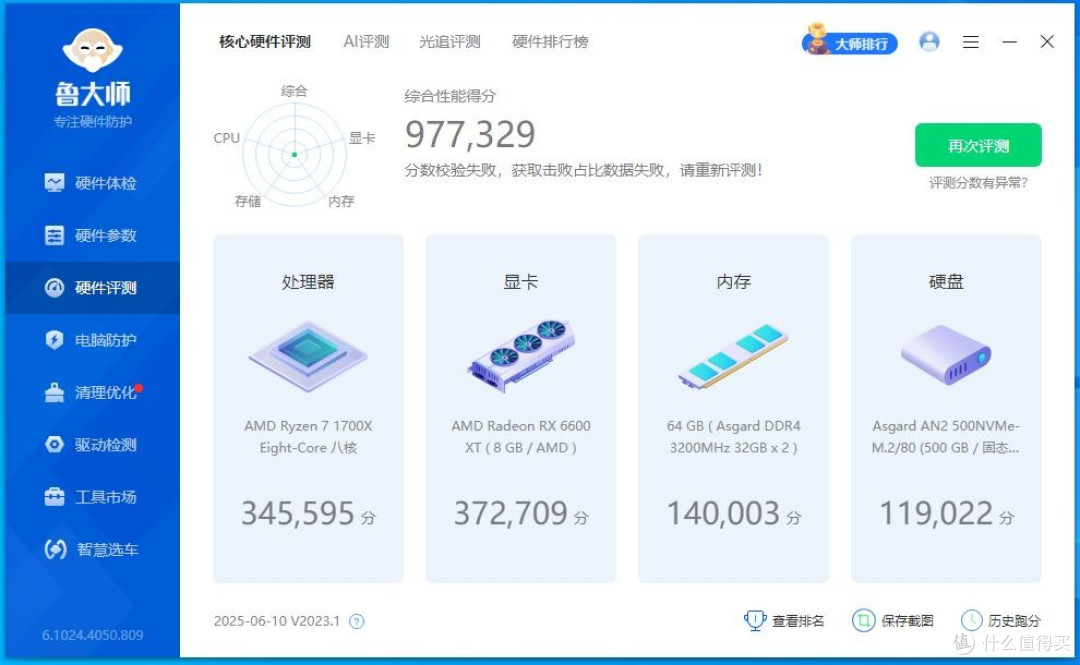Click 2025-06-10 V2023.1 text
This screenshot has width=1080, height=665.
click(x=277, y=621)
